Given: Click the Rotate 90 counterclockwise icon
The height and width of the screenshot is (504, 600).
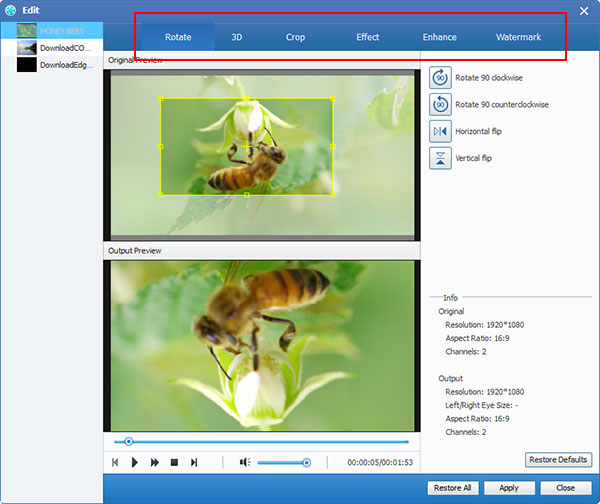Looking at the screenshot, I should point(440,104).
